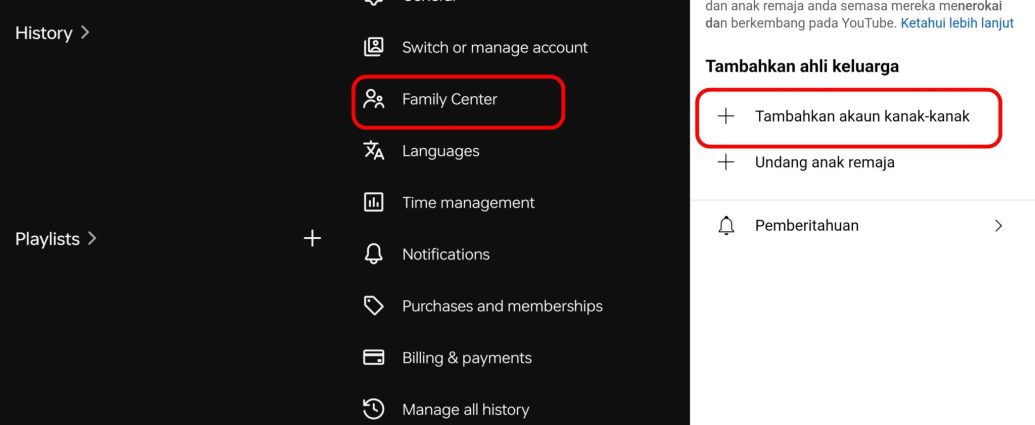Click the Family Center people icon
The width and height of the screenshot is (1035, 425).
pyautogui.click(x=374, y=99)
